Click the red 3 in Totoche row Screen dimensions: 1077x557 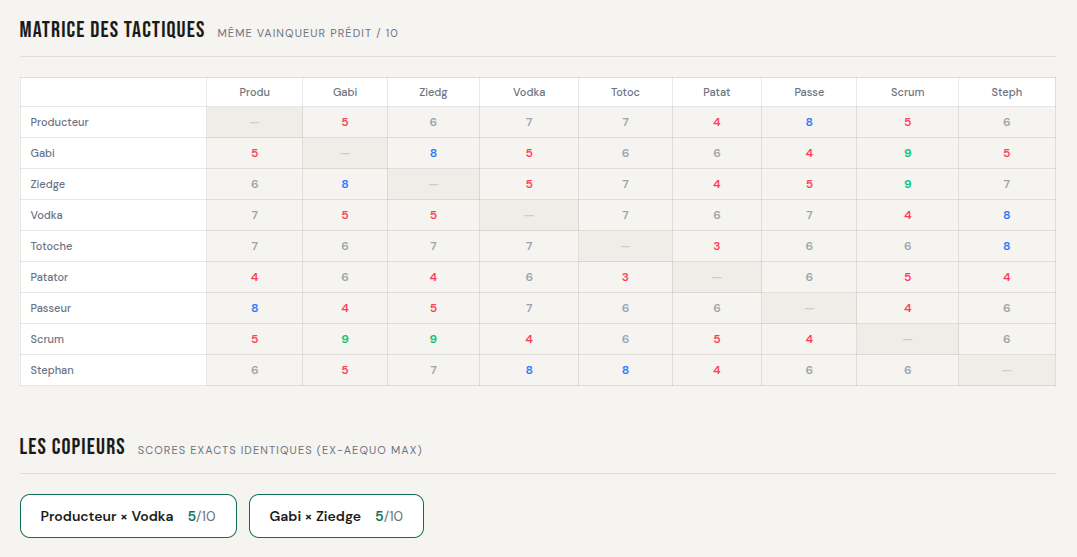pyautogui.click(x=716, y=246)
